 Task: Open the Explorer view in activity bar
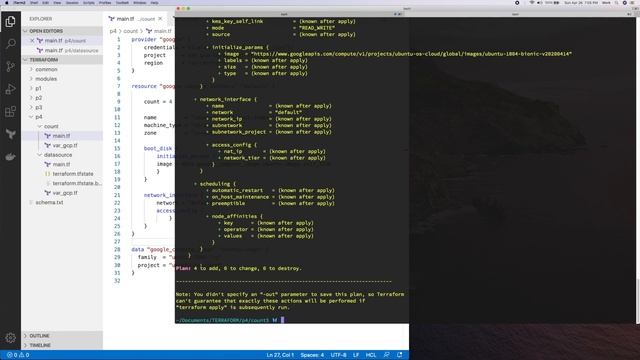(x=11, y=21)
